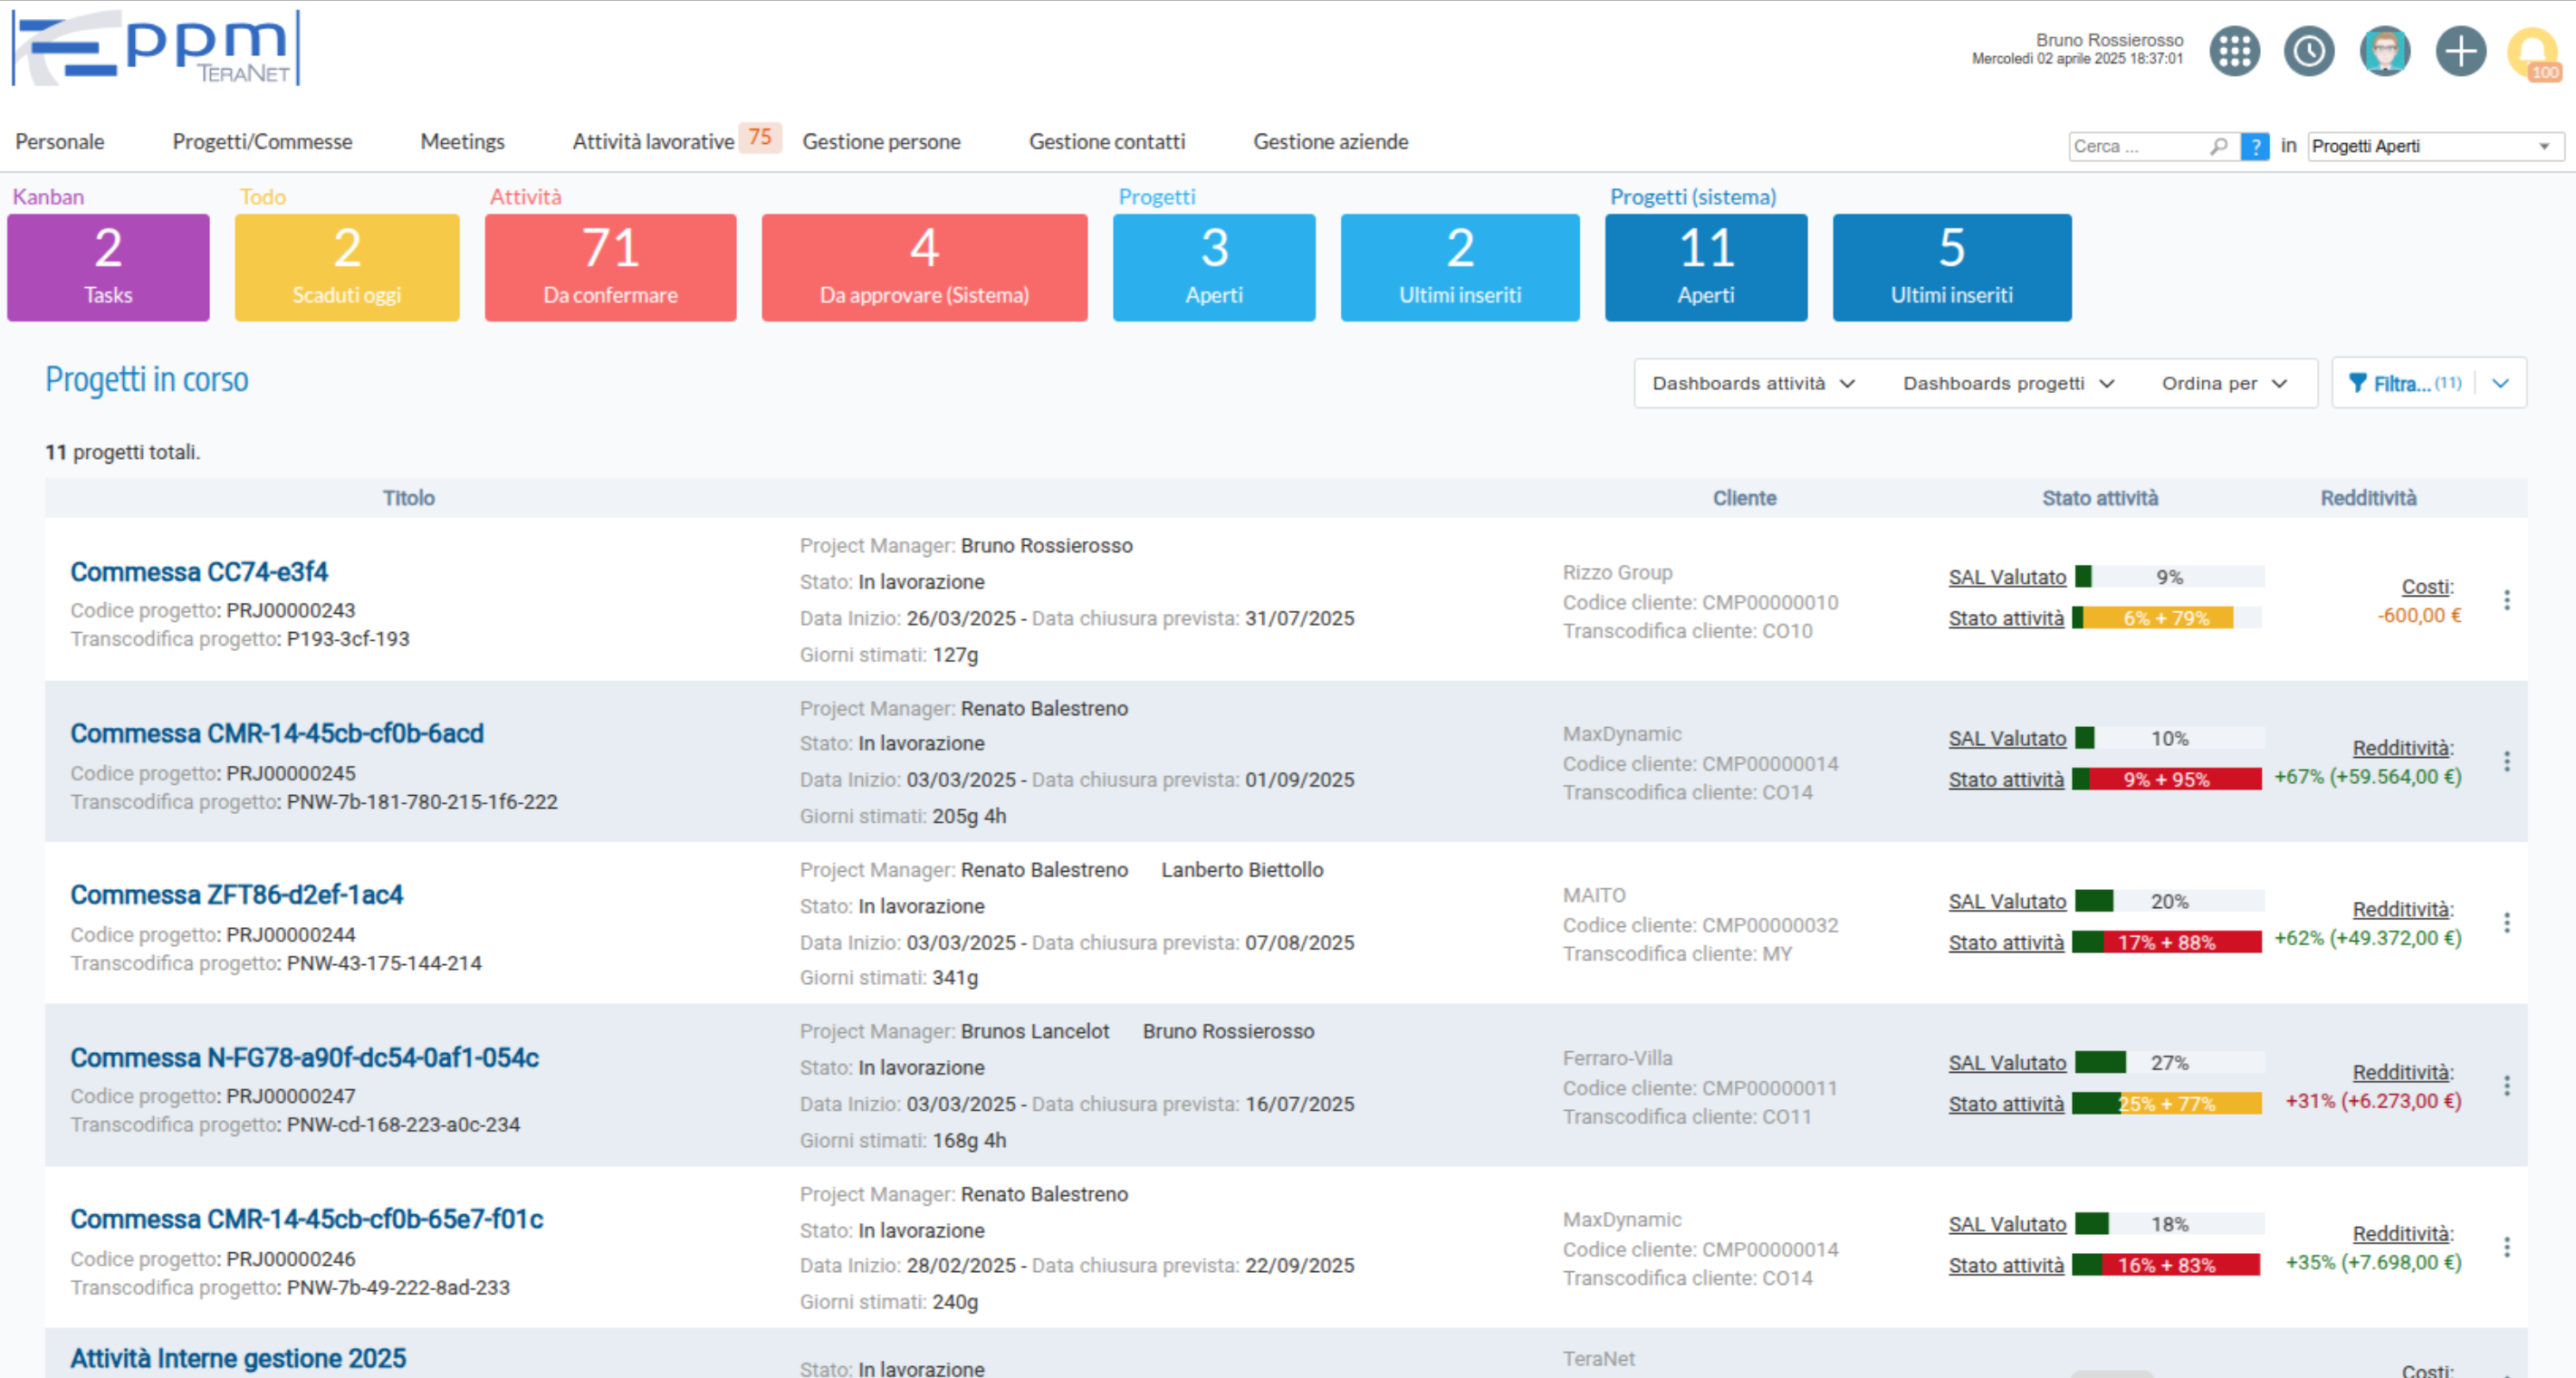Open three-dot menu for Commessa CC74-e3f4
The height and width of the screenshot is (1378, 2576).
click(x=2506, y=600)
